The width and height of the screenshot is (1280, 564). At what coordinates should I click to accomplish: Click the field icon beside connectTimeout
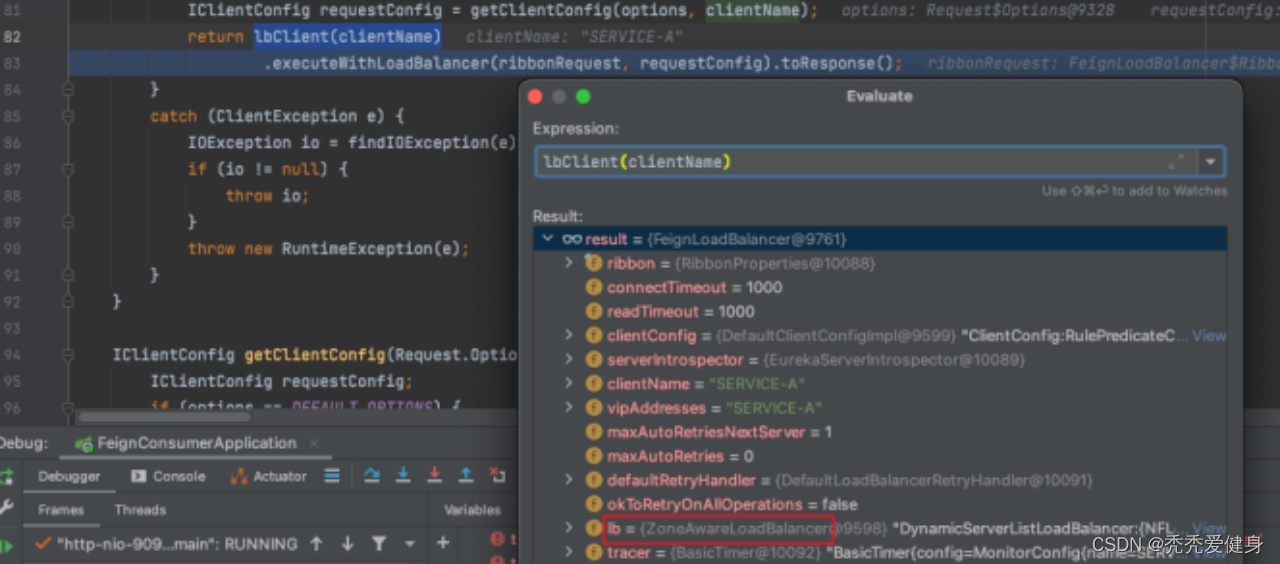coord(594,287)
